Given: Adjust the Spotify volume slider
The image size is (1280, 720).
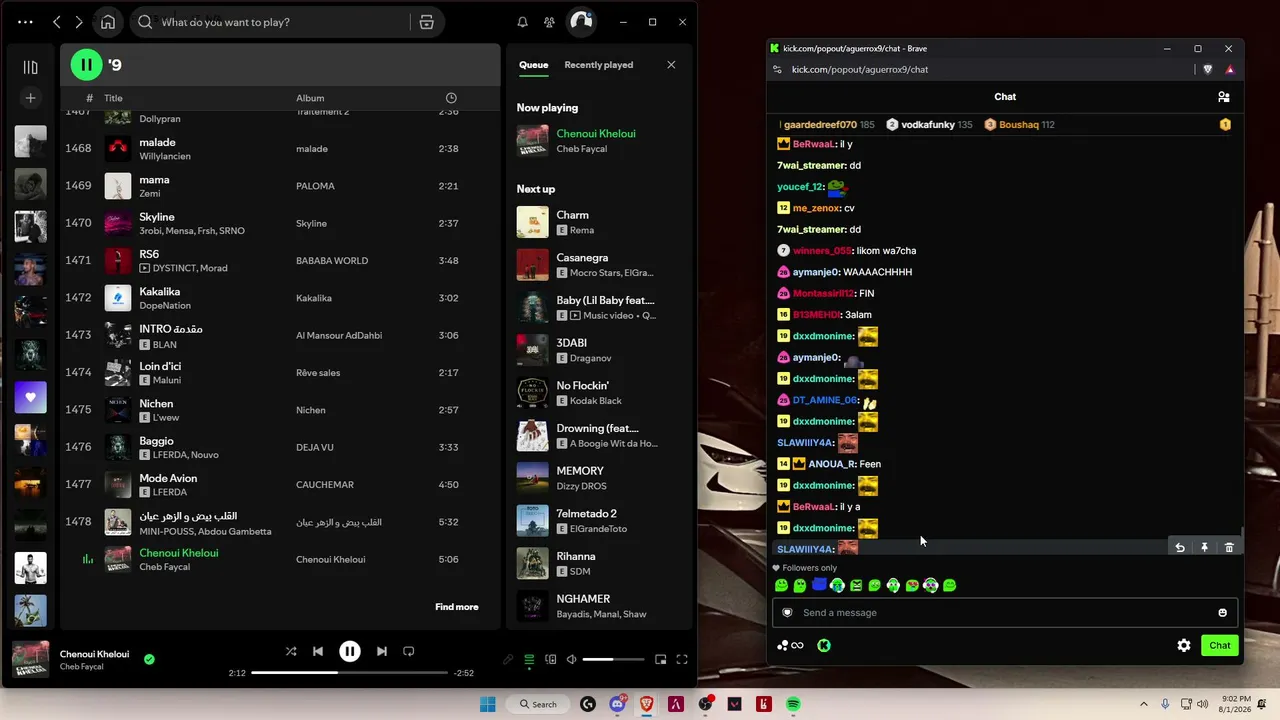Looking at the screenshot, I should pyautogui.click(x=612, y=659).
